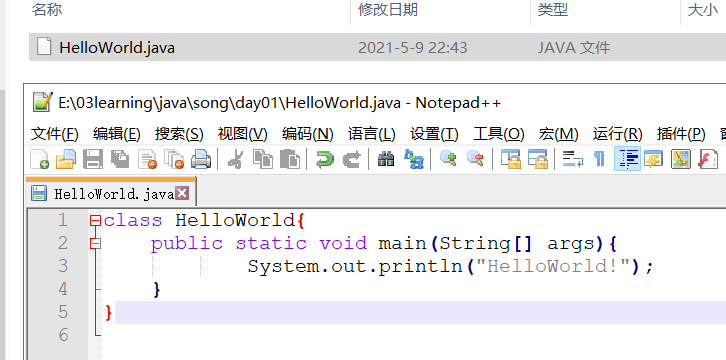Screen dimensions: 726x360
Task: Click the "HelloWorld!" string literal
Action: [x=554, y=267]
